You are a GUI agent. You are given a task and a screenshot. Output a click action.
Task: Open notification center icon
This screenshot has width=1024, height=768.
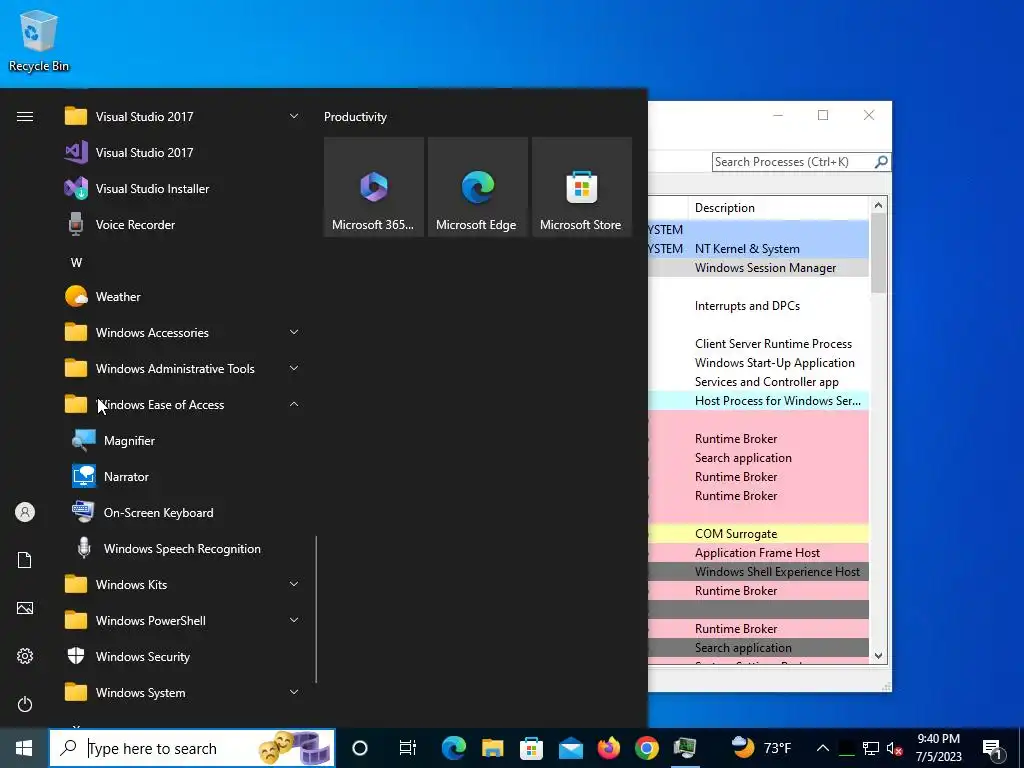(993, 748)
